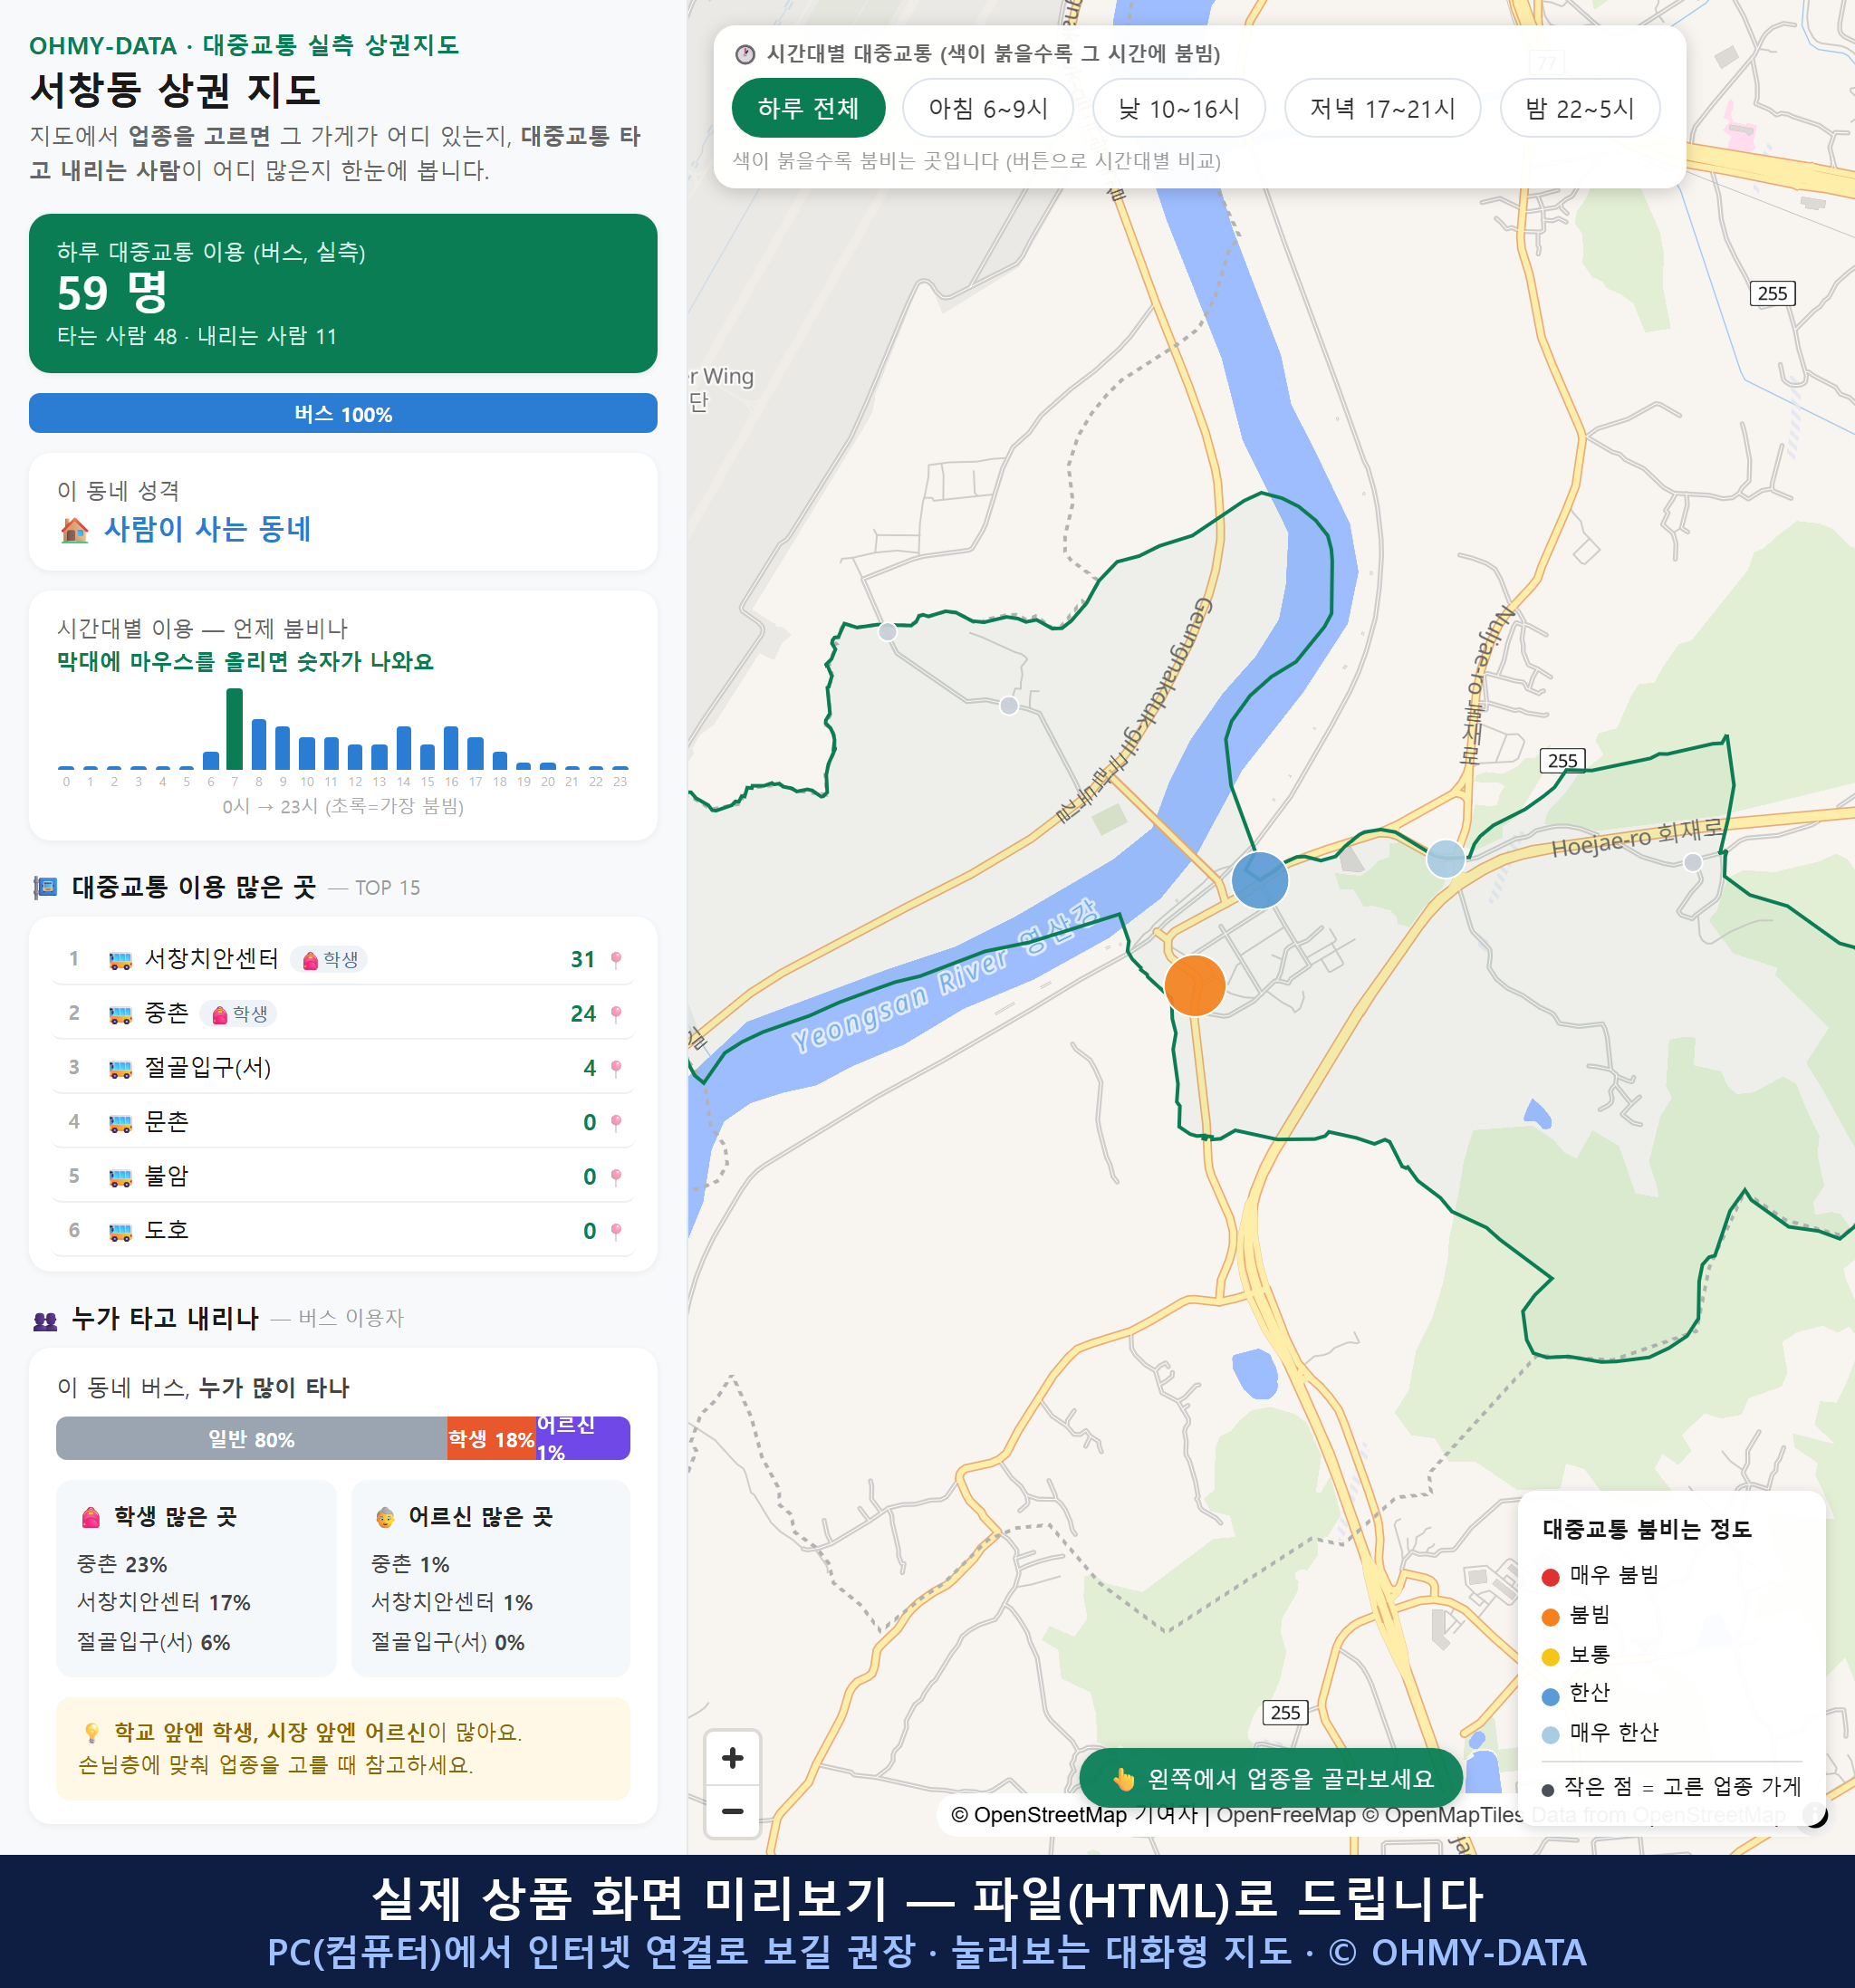
Task: Click the 왼쪽에서 업종을 골라보세요 button
Action: 1271,1779
